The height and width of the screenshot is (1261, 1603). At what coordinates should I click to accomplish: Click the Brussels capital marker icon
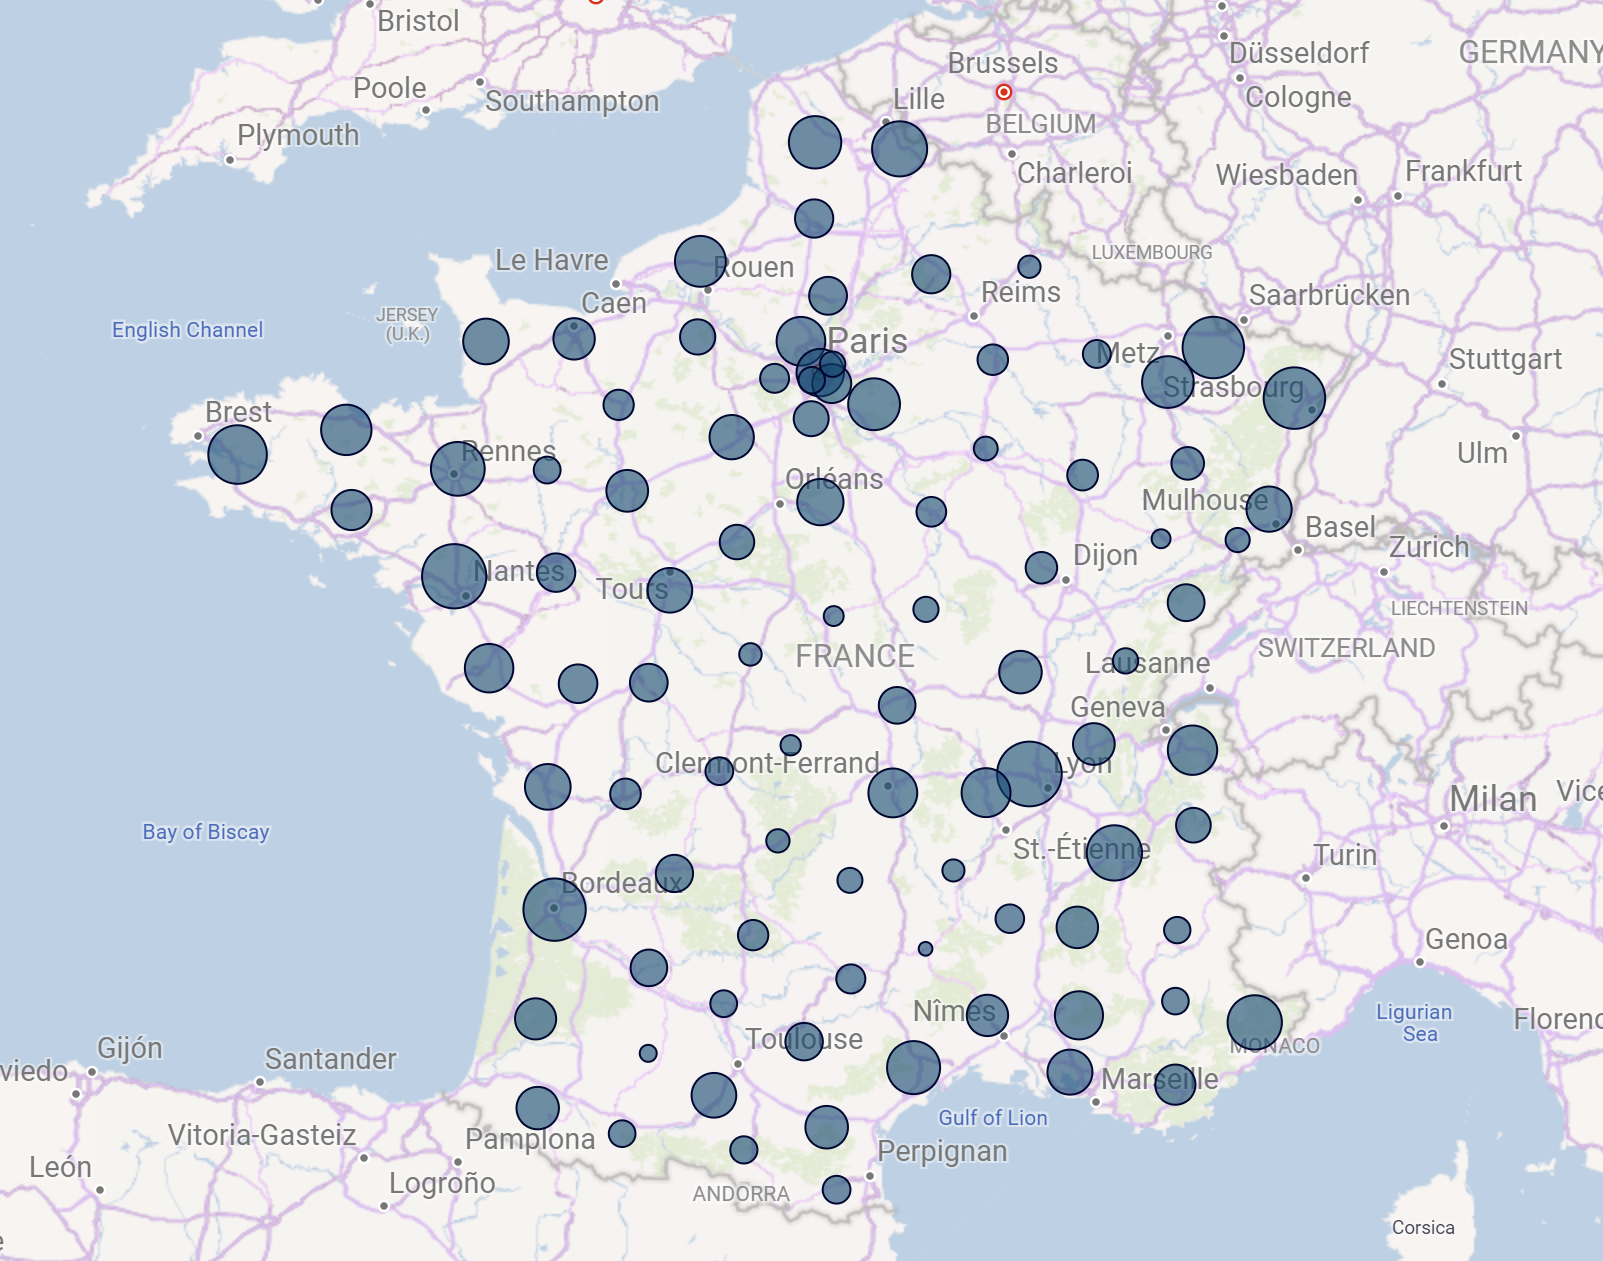[x=1004, y=90]
